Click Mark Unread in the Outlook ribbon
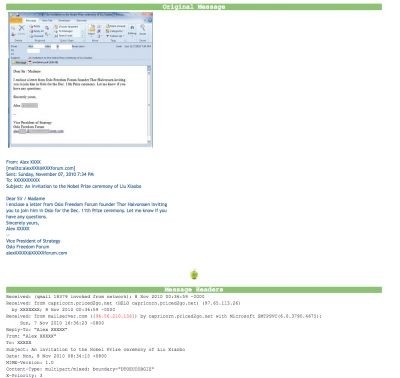This screenshot has width=400, height=378. (116, 26)
